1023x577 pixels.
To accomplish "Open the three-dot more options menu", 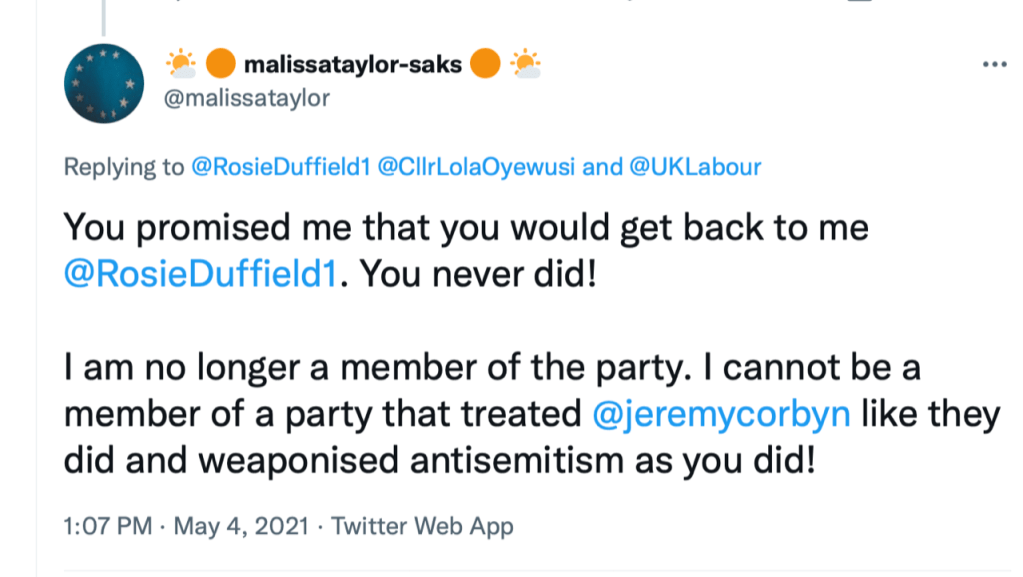I will (x=995, y=65).
